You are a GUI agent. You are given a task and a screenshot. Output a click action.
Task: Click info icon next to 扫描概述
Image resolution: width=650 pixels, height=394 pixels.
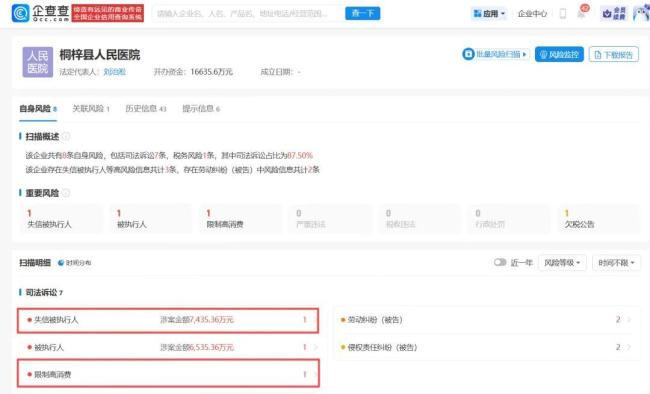[x=66, y=136]
